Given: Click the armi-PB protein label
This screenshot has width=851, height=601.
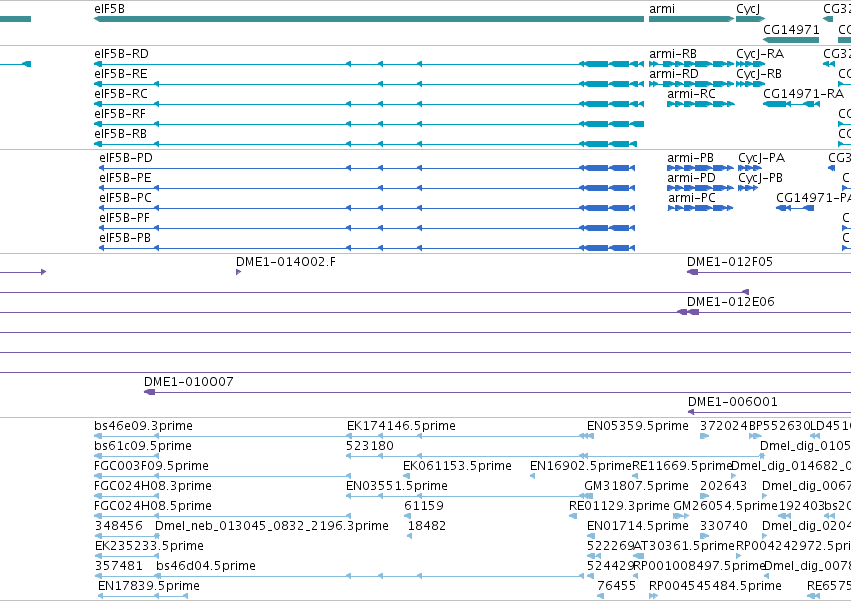Looking at the screenshot, I should click(690, 158).
